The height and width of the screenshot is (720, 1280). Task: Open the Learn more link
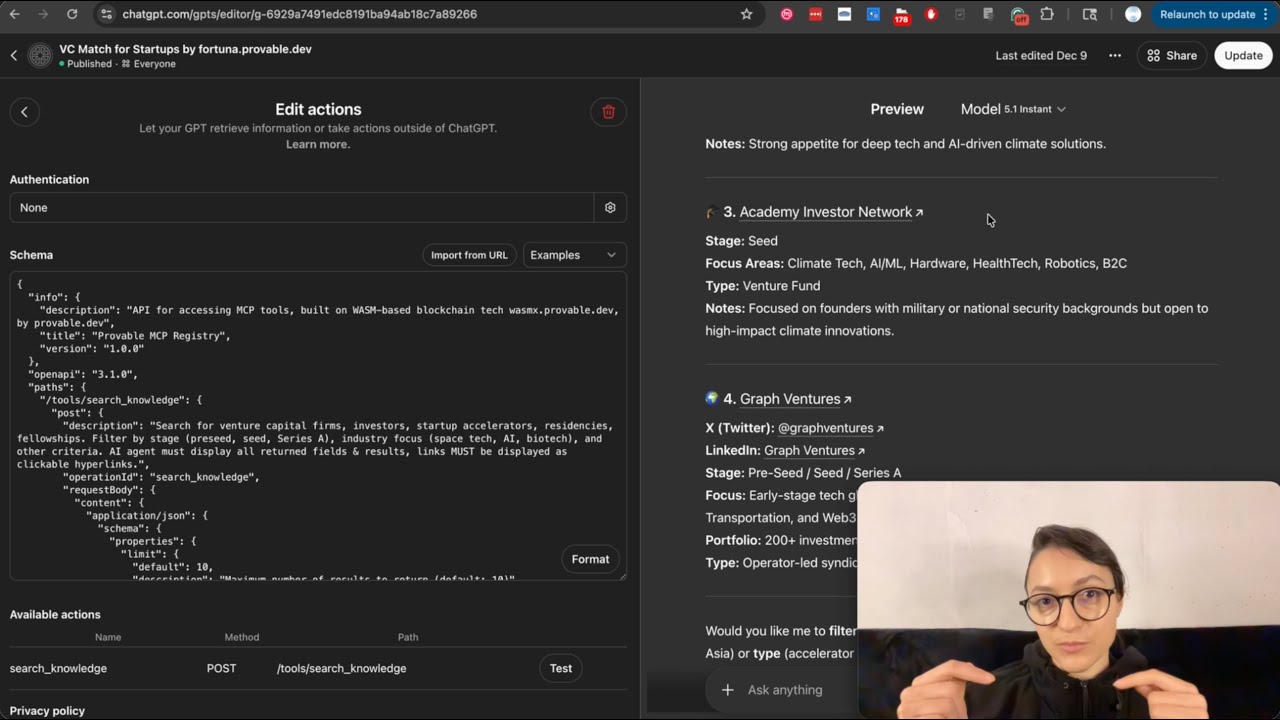(x=318, y=144)
